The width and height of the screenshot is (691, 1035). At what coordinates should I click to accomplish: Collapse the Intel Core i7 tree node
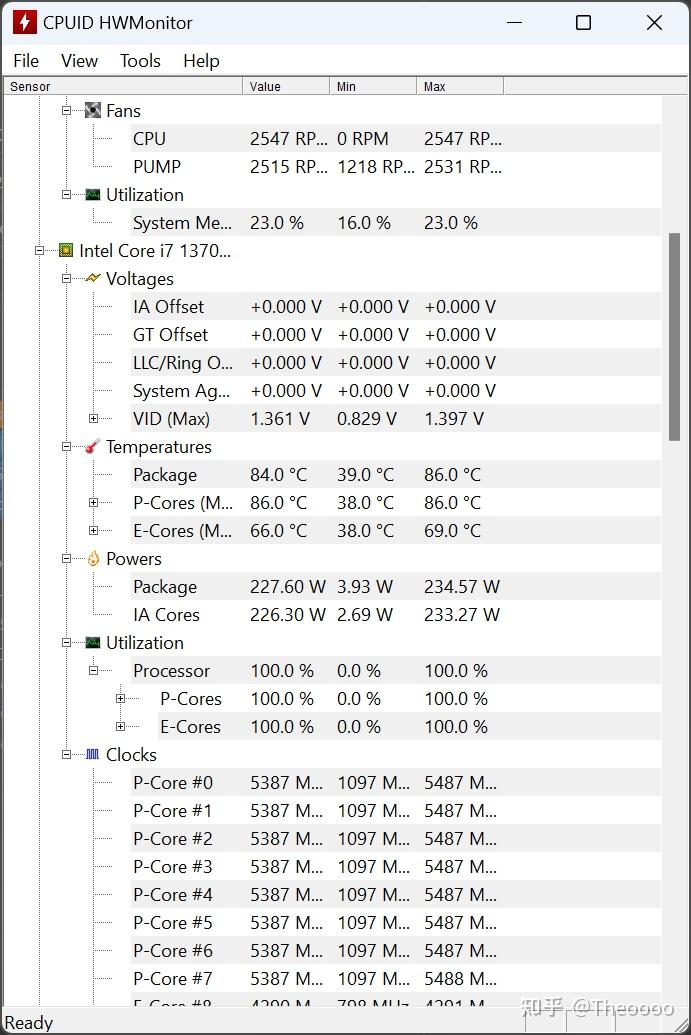click(x=39, y=251)
